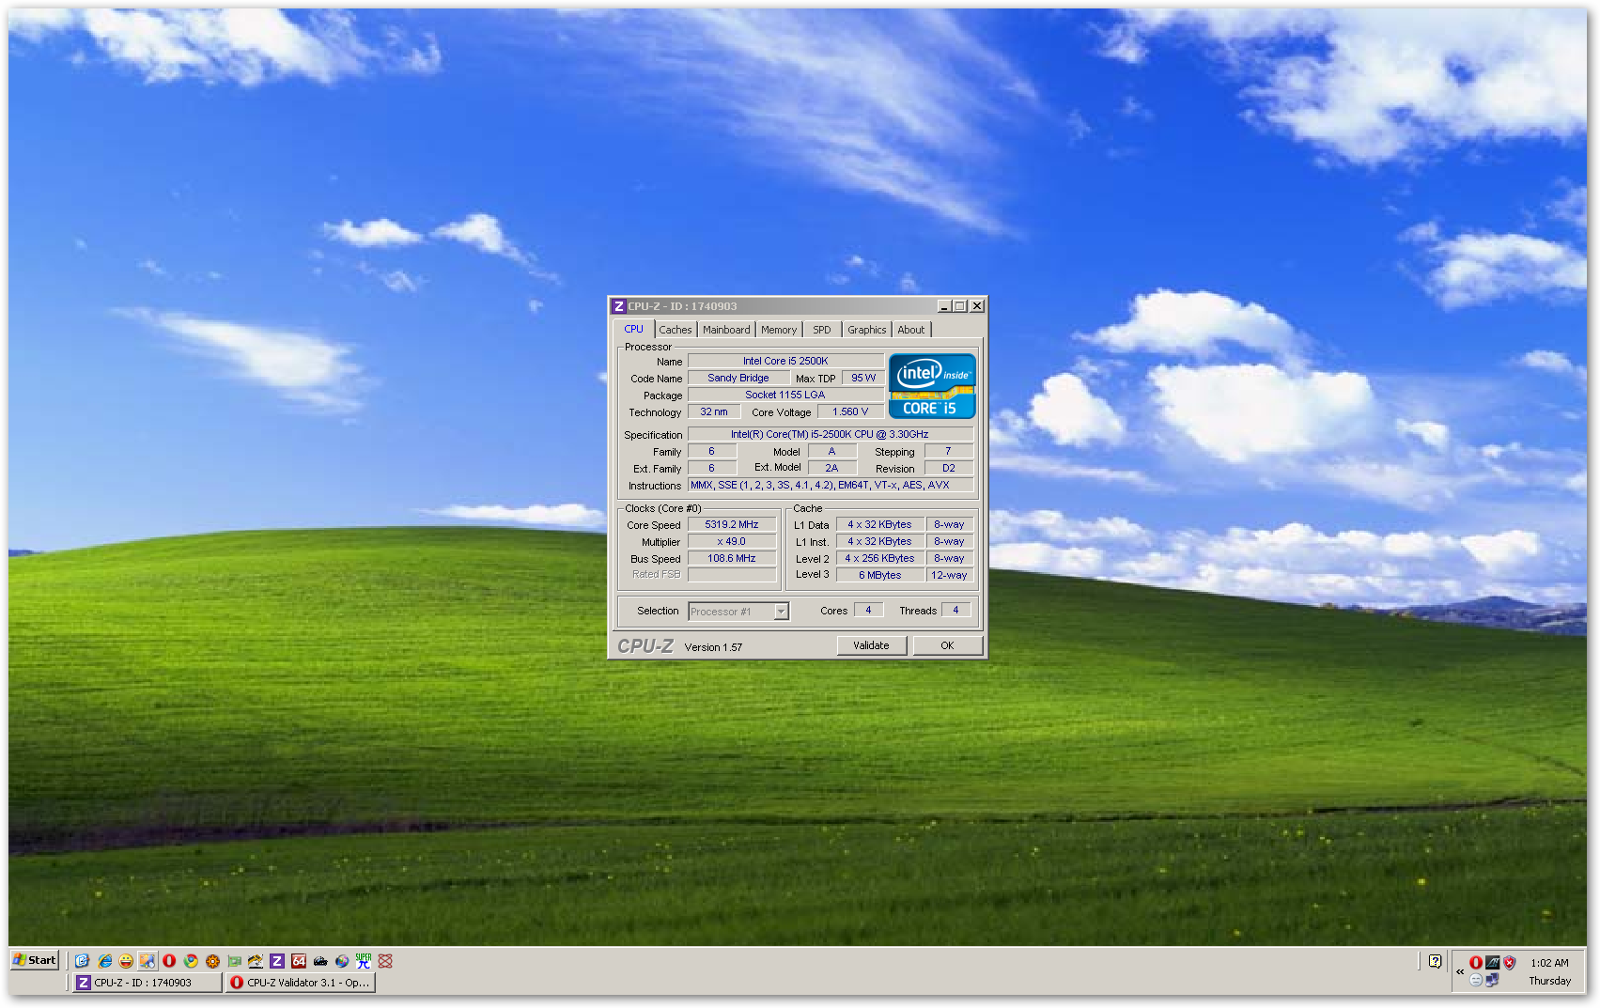Viewport: 1600px width, 1008px height.
Task: Open the Windows Start menu
Action: pos(35,960)
